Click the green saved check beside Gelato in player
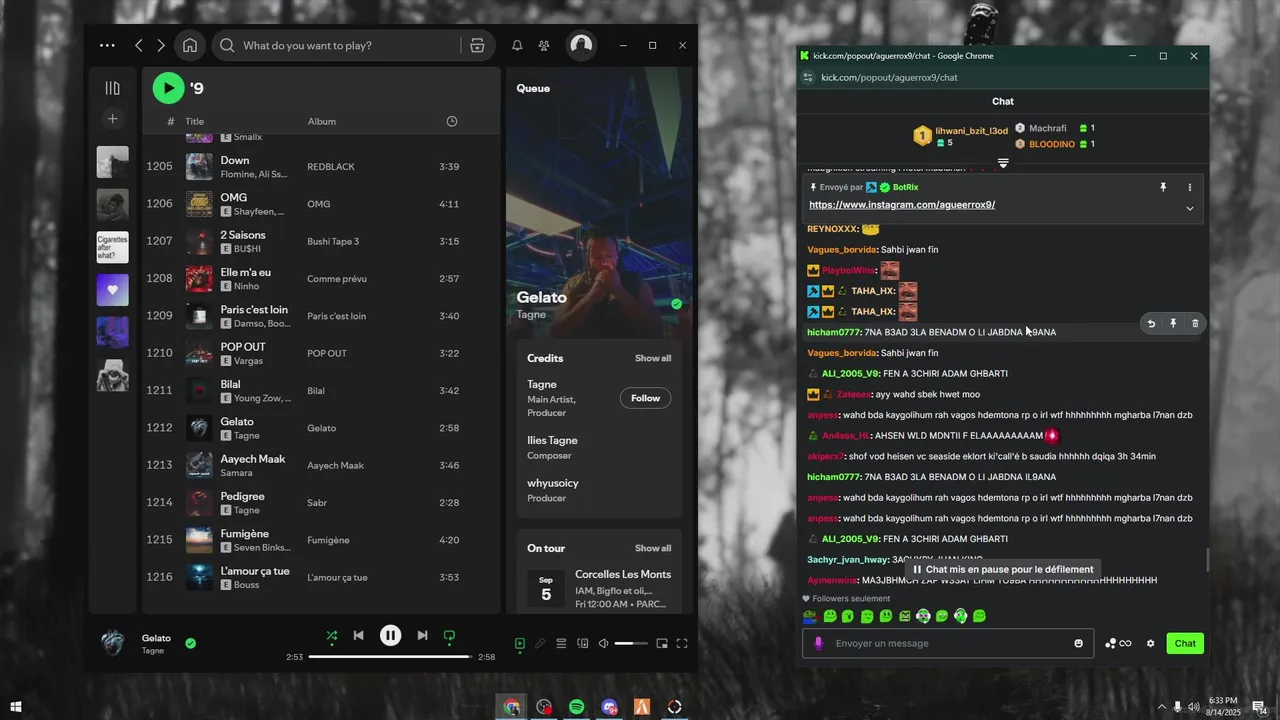The width and height of the screenshot is (1280, 720). coord(190,643)
